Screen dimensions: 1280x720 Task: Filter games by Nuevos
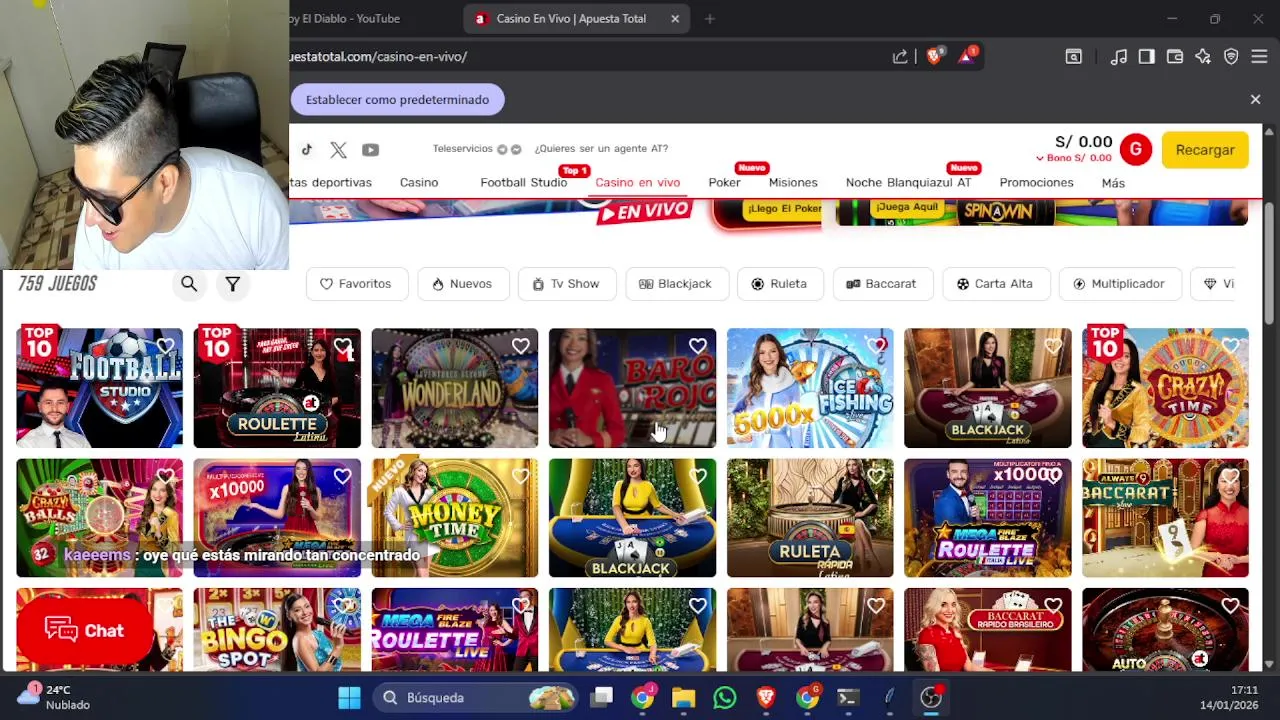pyautogui.click(x=461, y=284)
